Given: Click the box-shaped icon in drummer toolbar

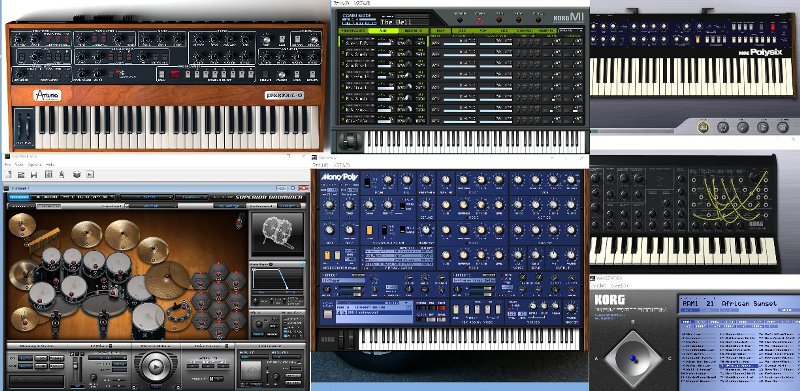Looking at the screenshot, I should (77, 174).
